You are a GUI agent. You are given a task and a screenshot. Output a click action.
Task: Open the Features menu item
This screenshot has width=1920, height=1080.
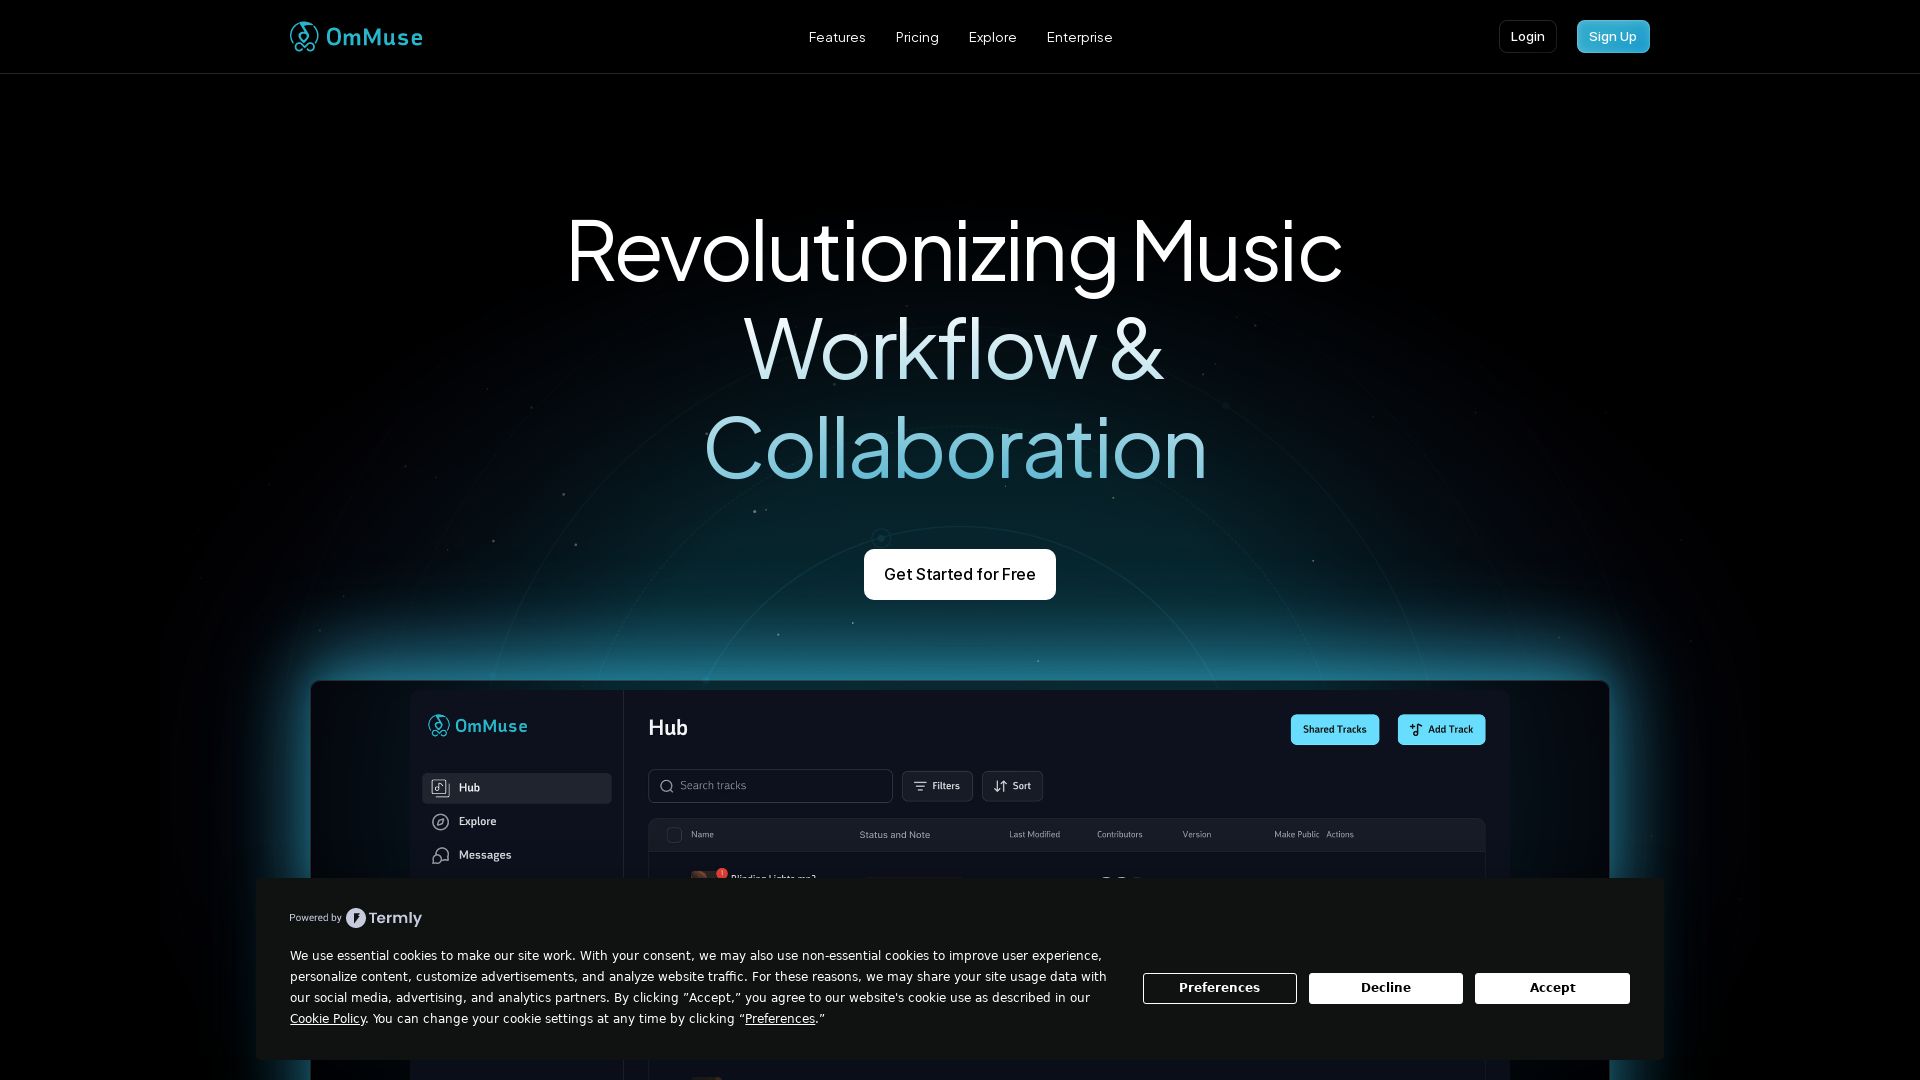point(837,37)
